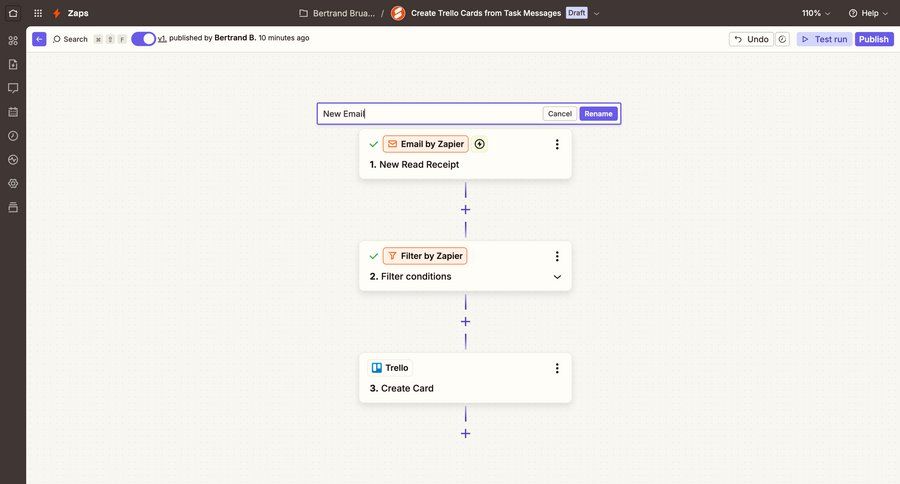Click the Publish button
Image resolution: width=900 pixels, height=484 pixels.
874,39
